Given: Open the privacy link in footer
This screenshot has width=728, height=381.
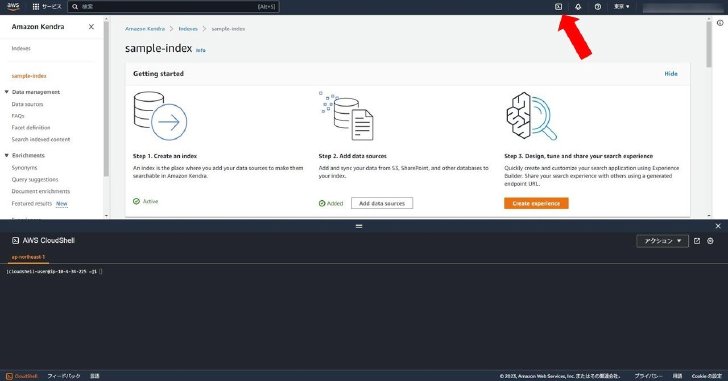Looking at the screenshot, I should (648, 376).
